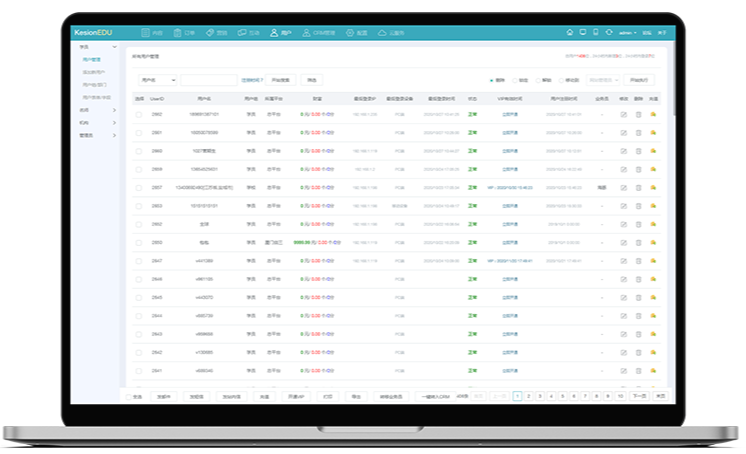Click the edit icon for user 2862
The width and height of the screenshot is (746, 454).
click(x=623, y=115)
